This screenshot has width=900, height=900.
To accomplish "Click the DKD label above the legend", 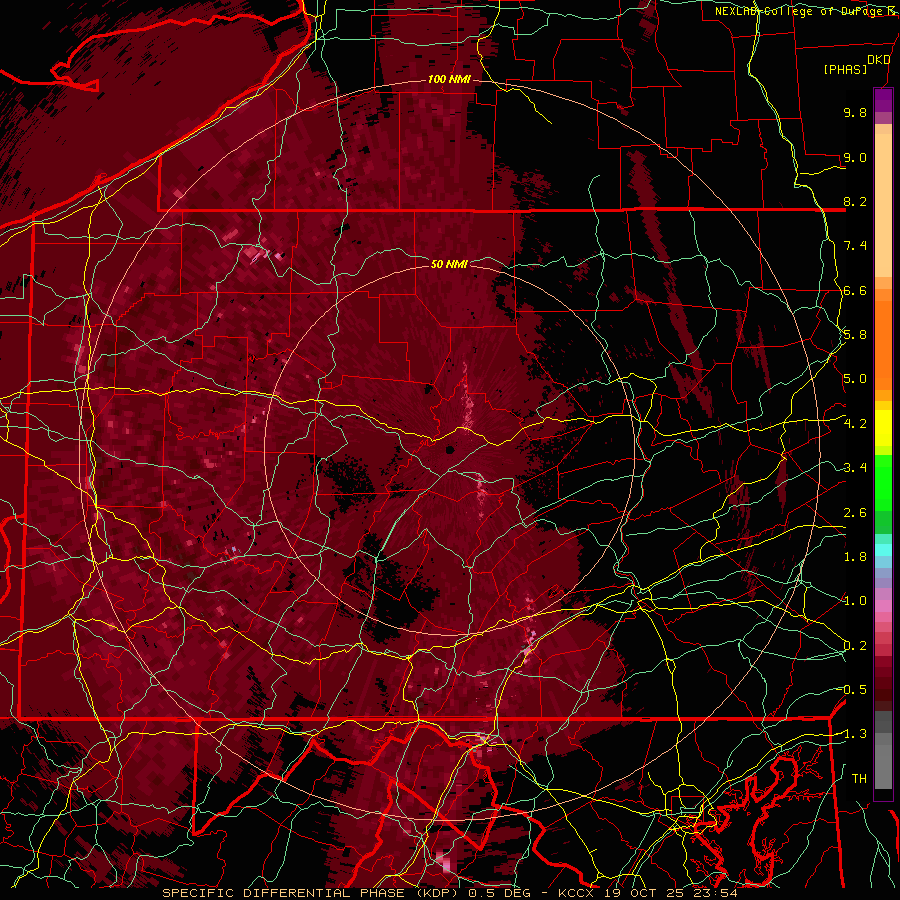I will tap(879, 60).
